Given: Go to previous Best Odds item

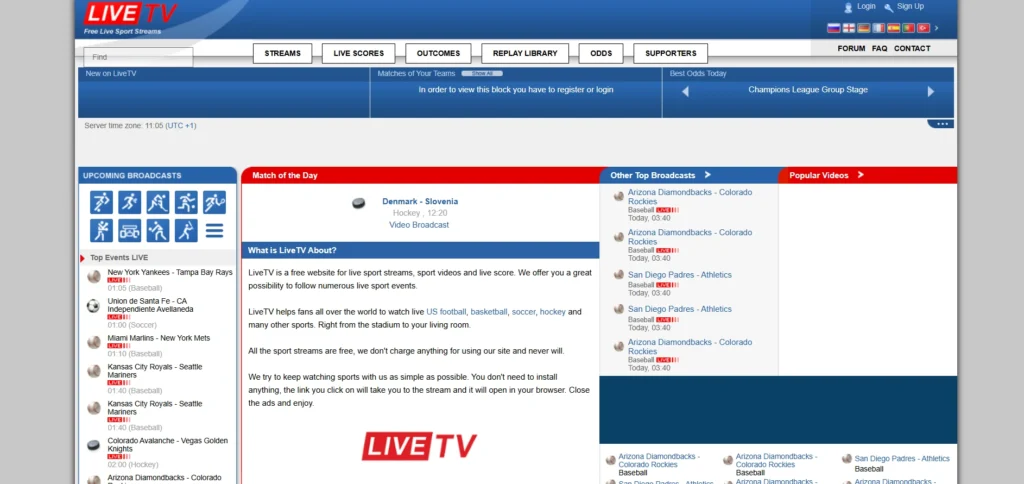Looking at the screenshot, I should [x=685, y=91].
